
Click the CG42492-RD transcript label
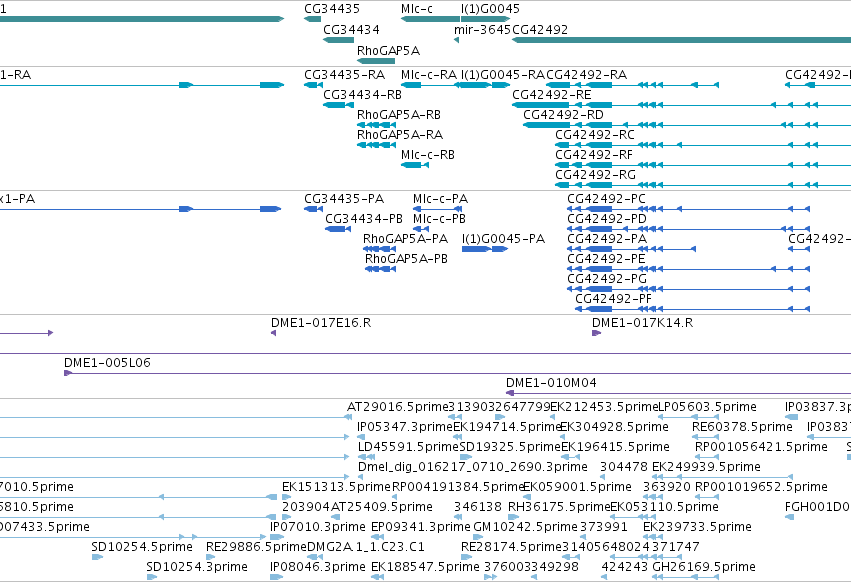(563, 115)
